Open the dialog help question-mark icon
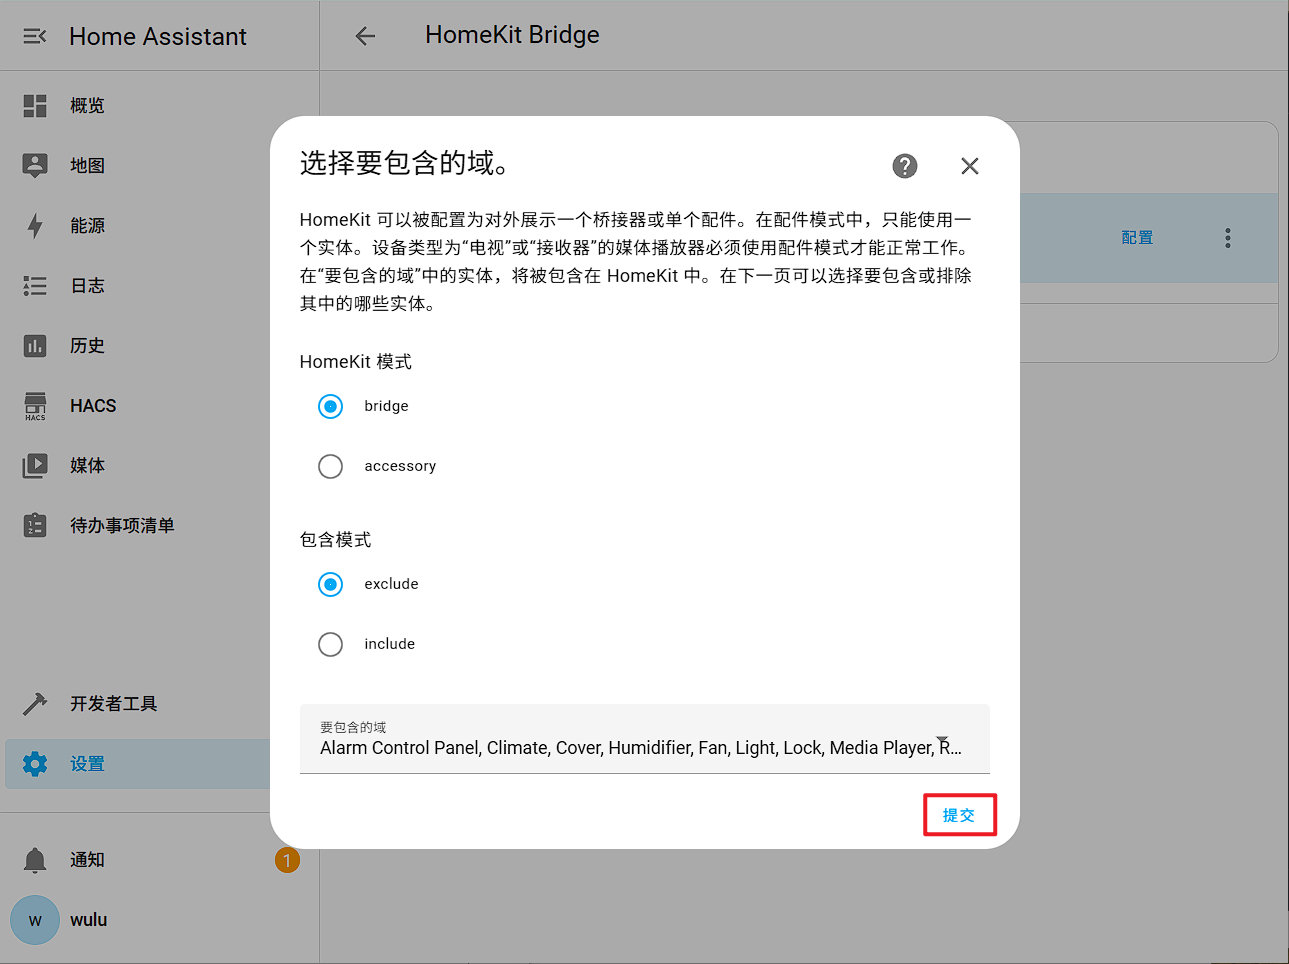Viewport: 1289px width, 964px height. click(x=905, y=166)
